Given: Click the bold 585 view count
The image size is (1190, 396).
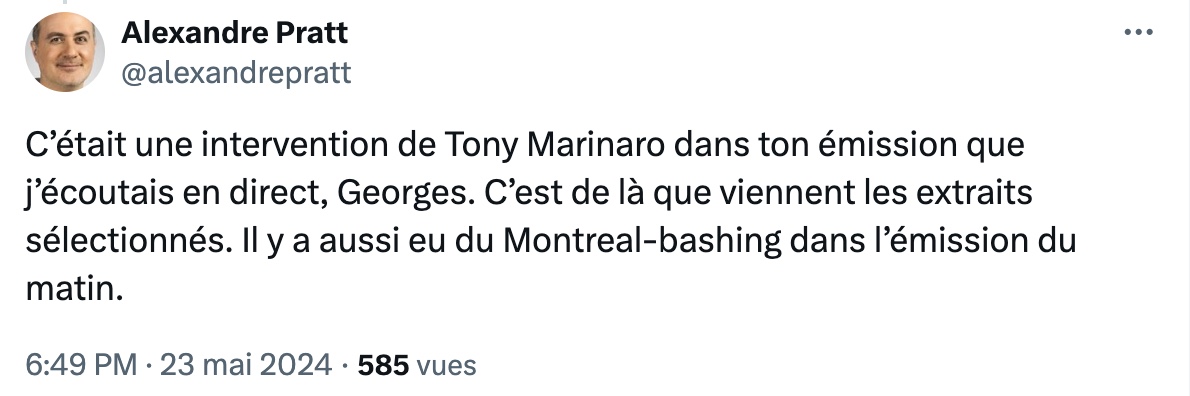Looking at the screenshot, I should (383, 365).
